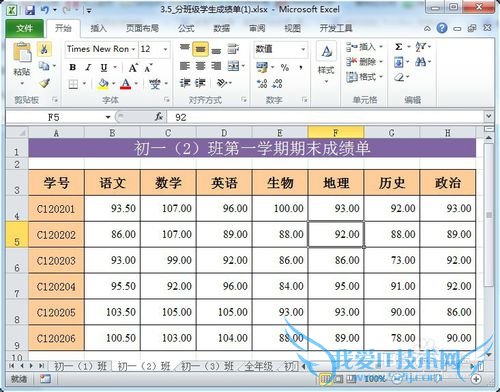Click Merge and Center icon
Screen dimensions: 500x392
point(234,66)
